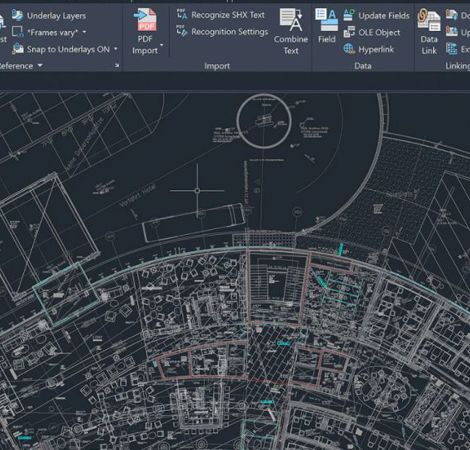Click the Field icon
Screen dimensions: 470x450
point(327,20)
